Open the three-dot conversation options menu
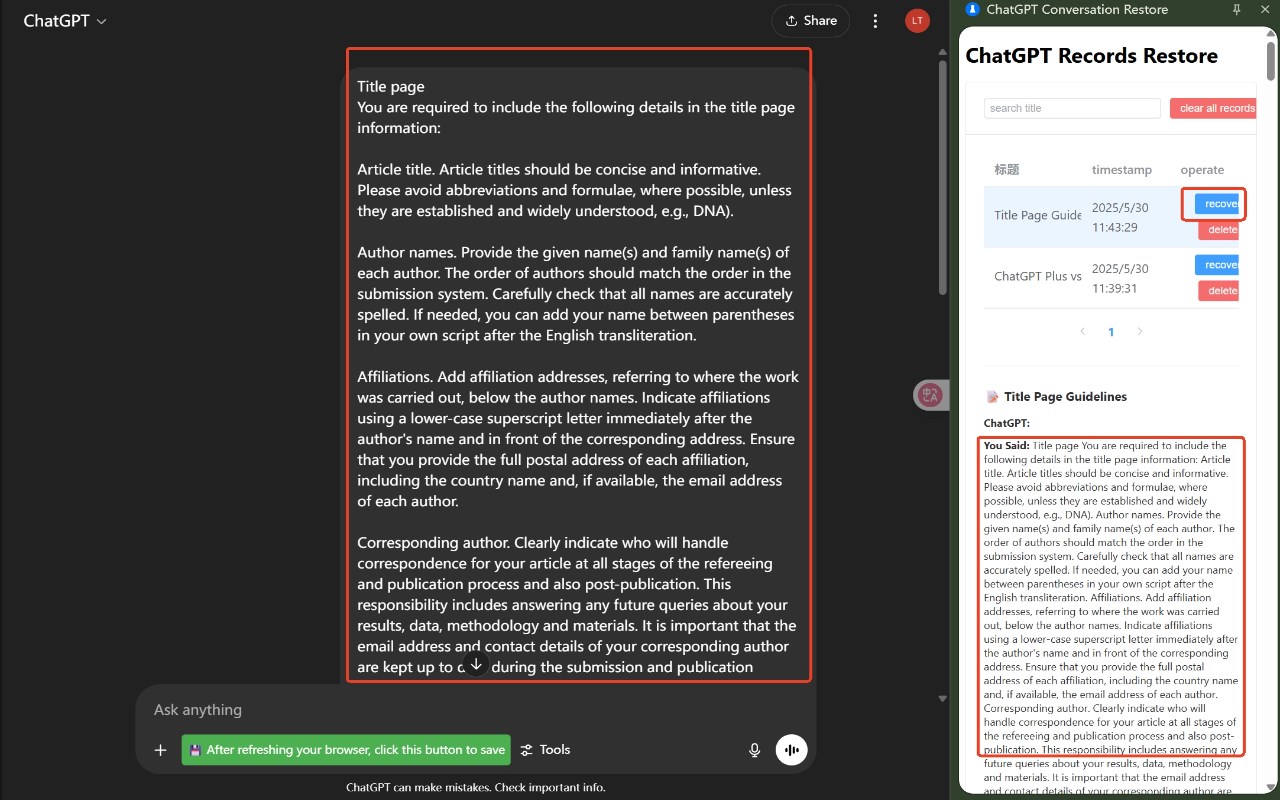1280x800 pixels. coord(876,21)
